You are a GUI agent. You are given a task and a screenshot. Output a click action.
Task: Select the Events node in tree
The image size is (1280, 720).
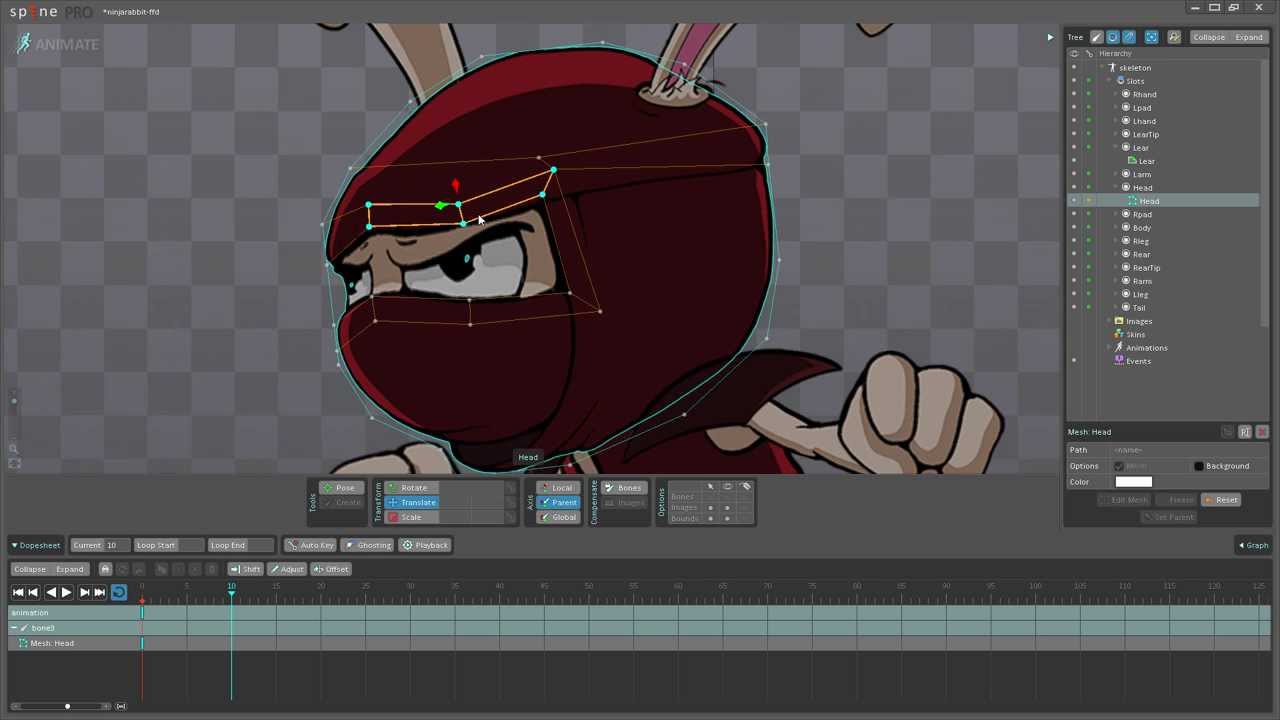(x=1137, y=361)
